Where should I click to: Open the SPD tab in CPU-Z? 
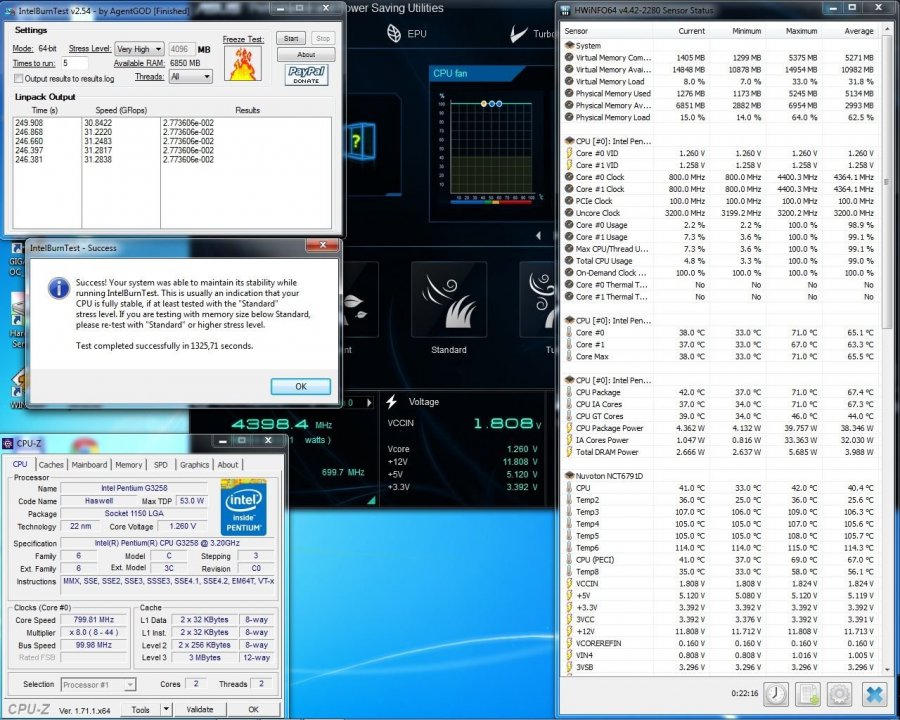(161, 464)
